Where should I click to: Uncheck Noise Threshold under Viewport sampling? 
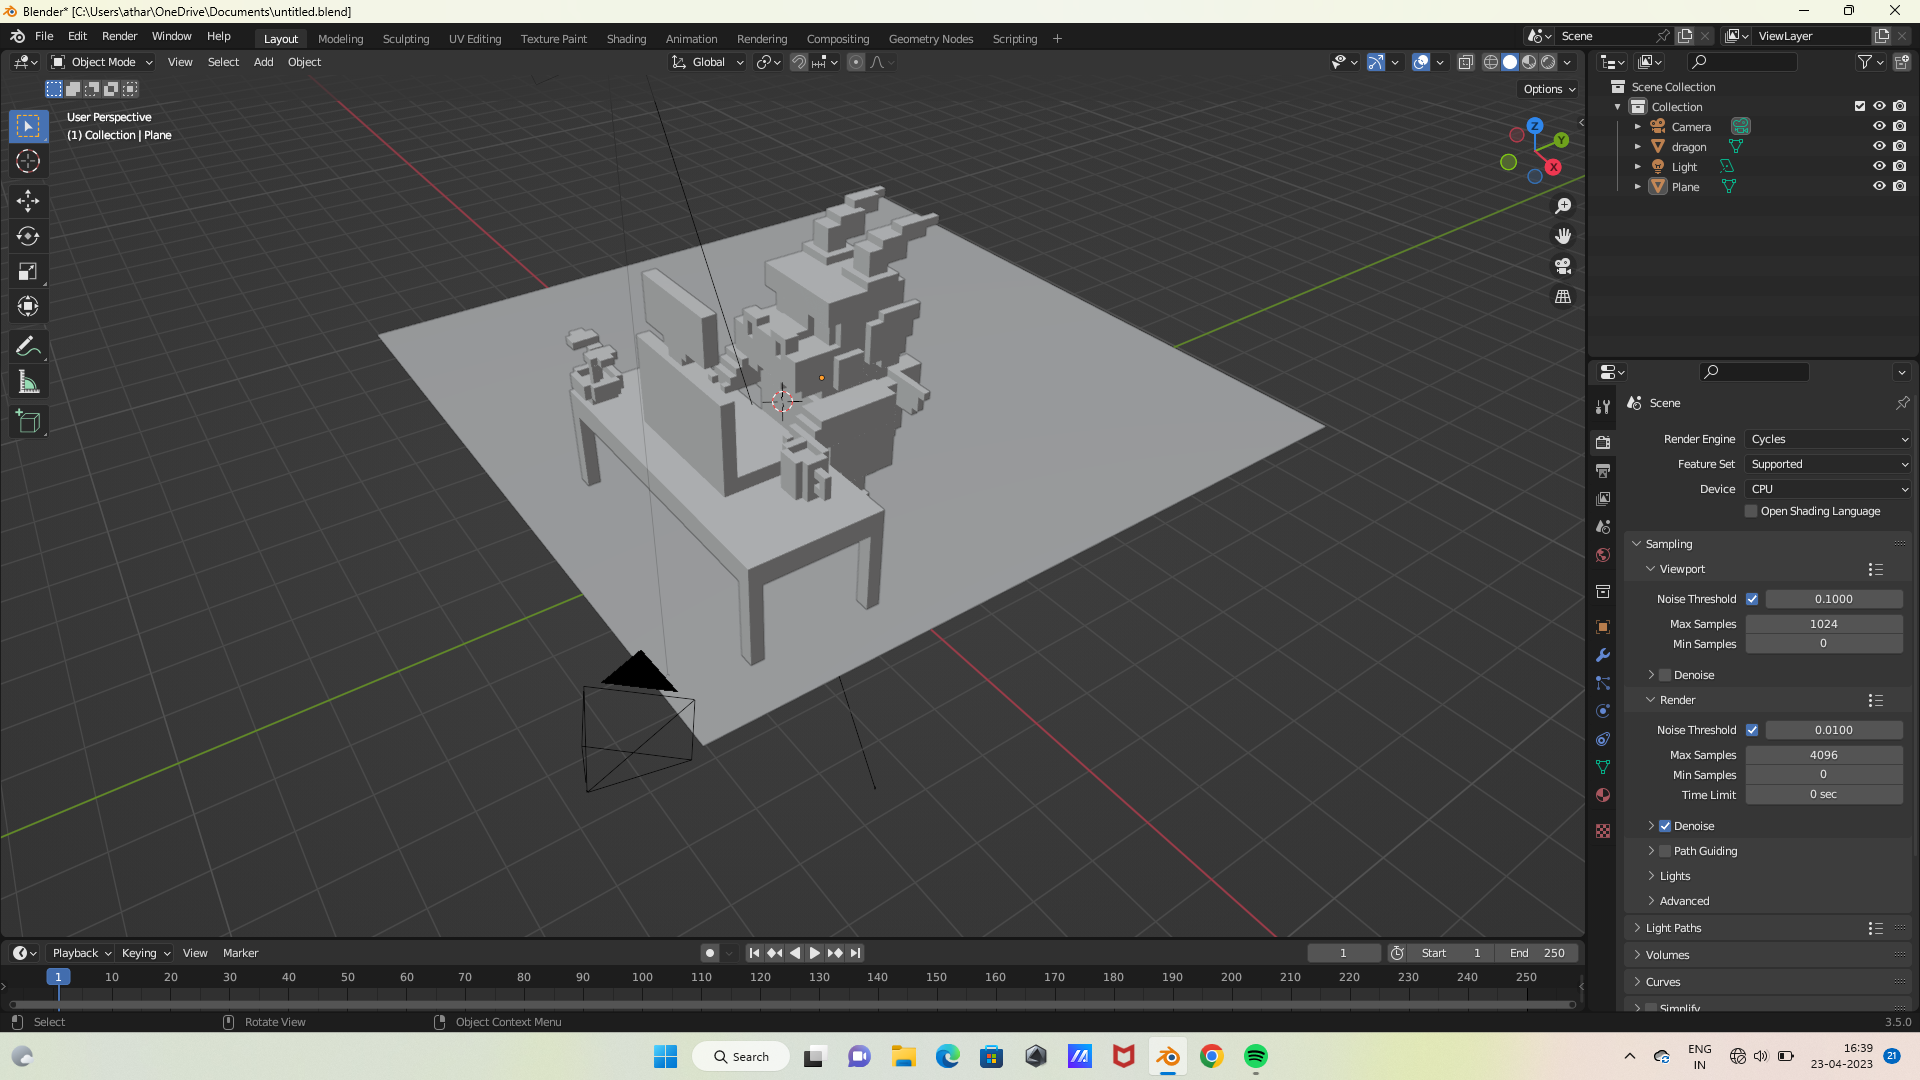1752,598
